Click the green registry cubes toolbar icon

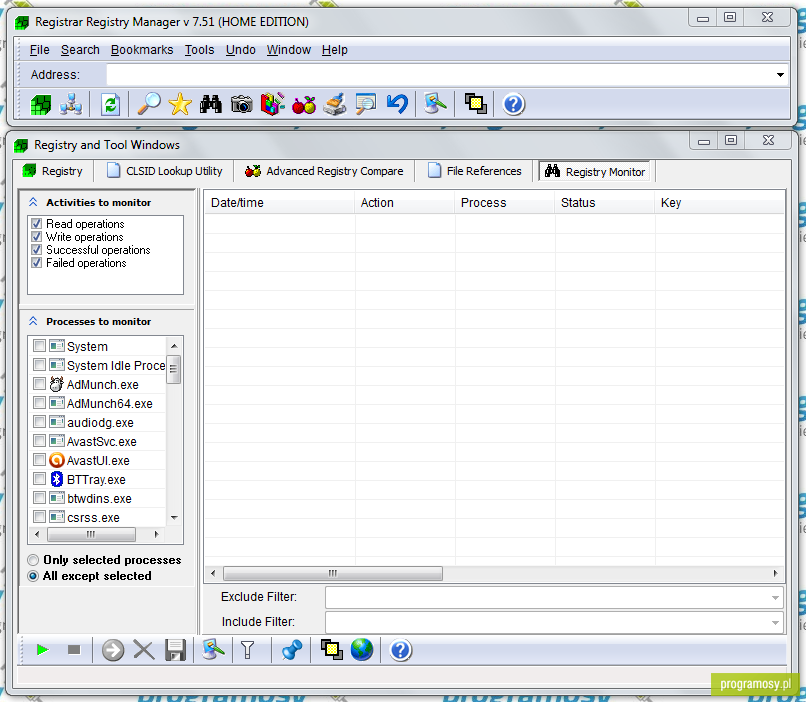[x=41, y=104]
